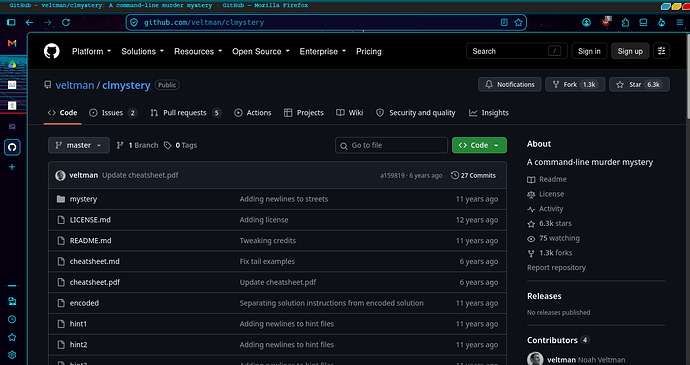Click the Notifications button
The width and height of the screenshot is (690, 365).
point(510,85)
